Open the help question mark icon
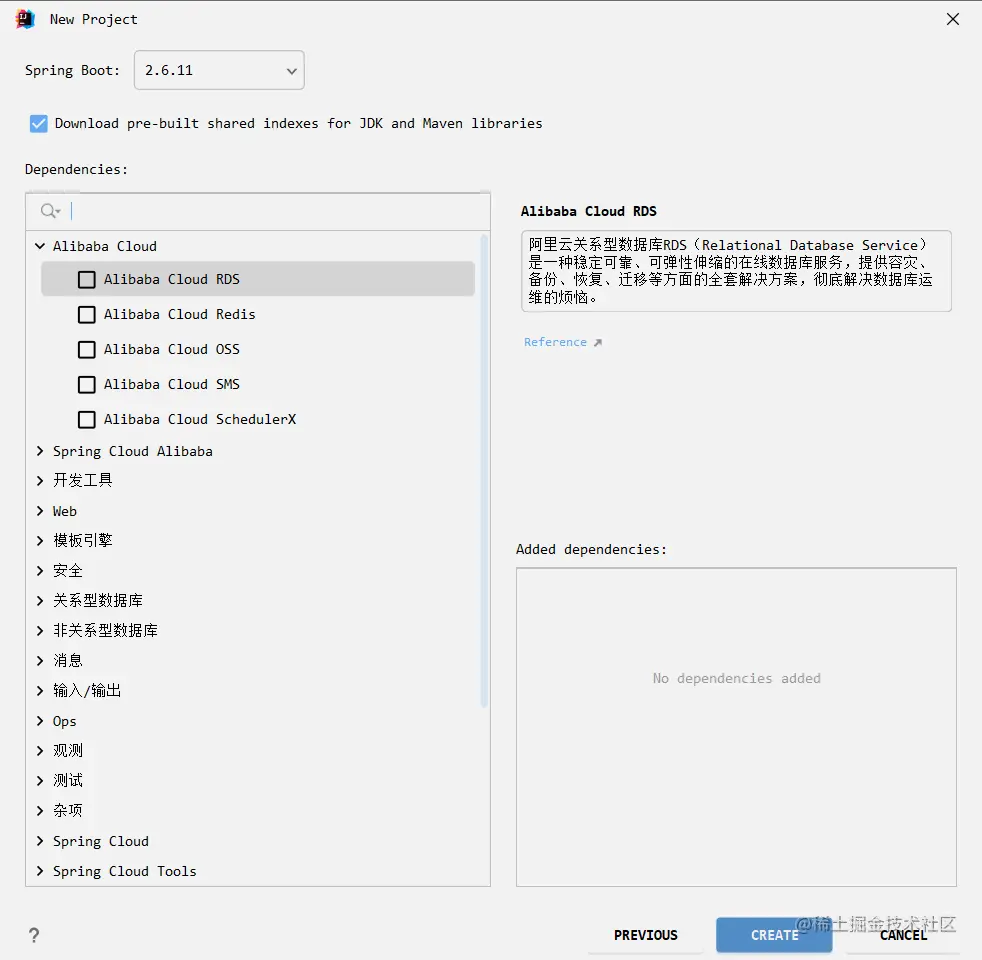The image size is (982, 960). [x=33, y=935]
